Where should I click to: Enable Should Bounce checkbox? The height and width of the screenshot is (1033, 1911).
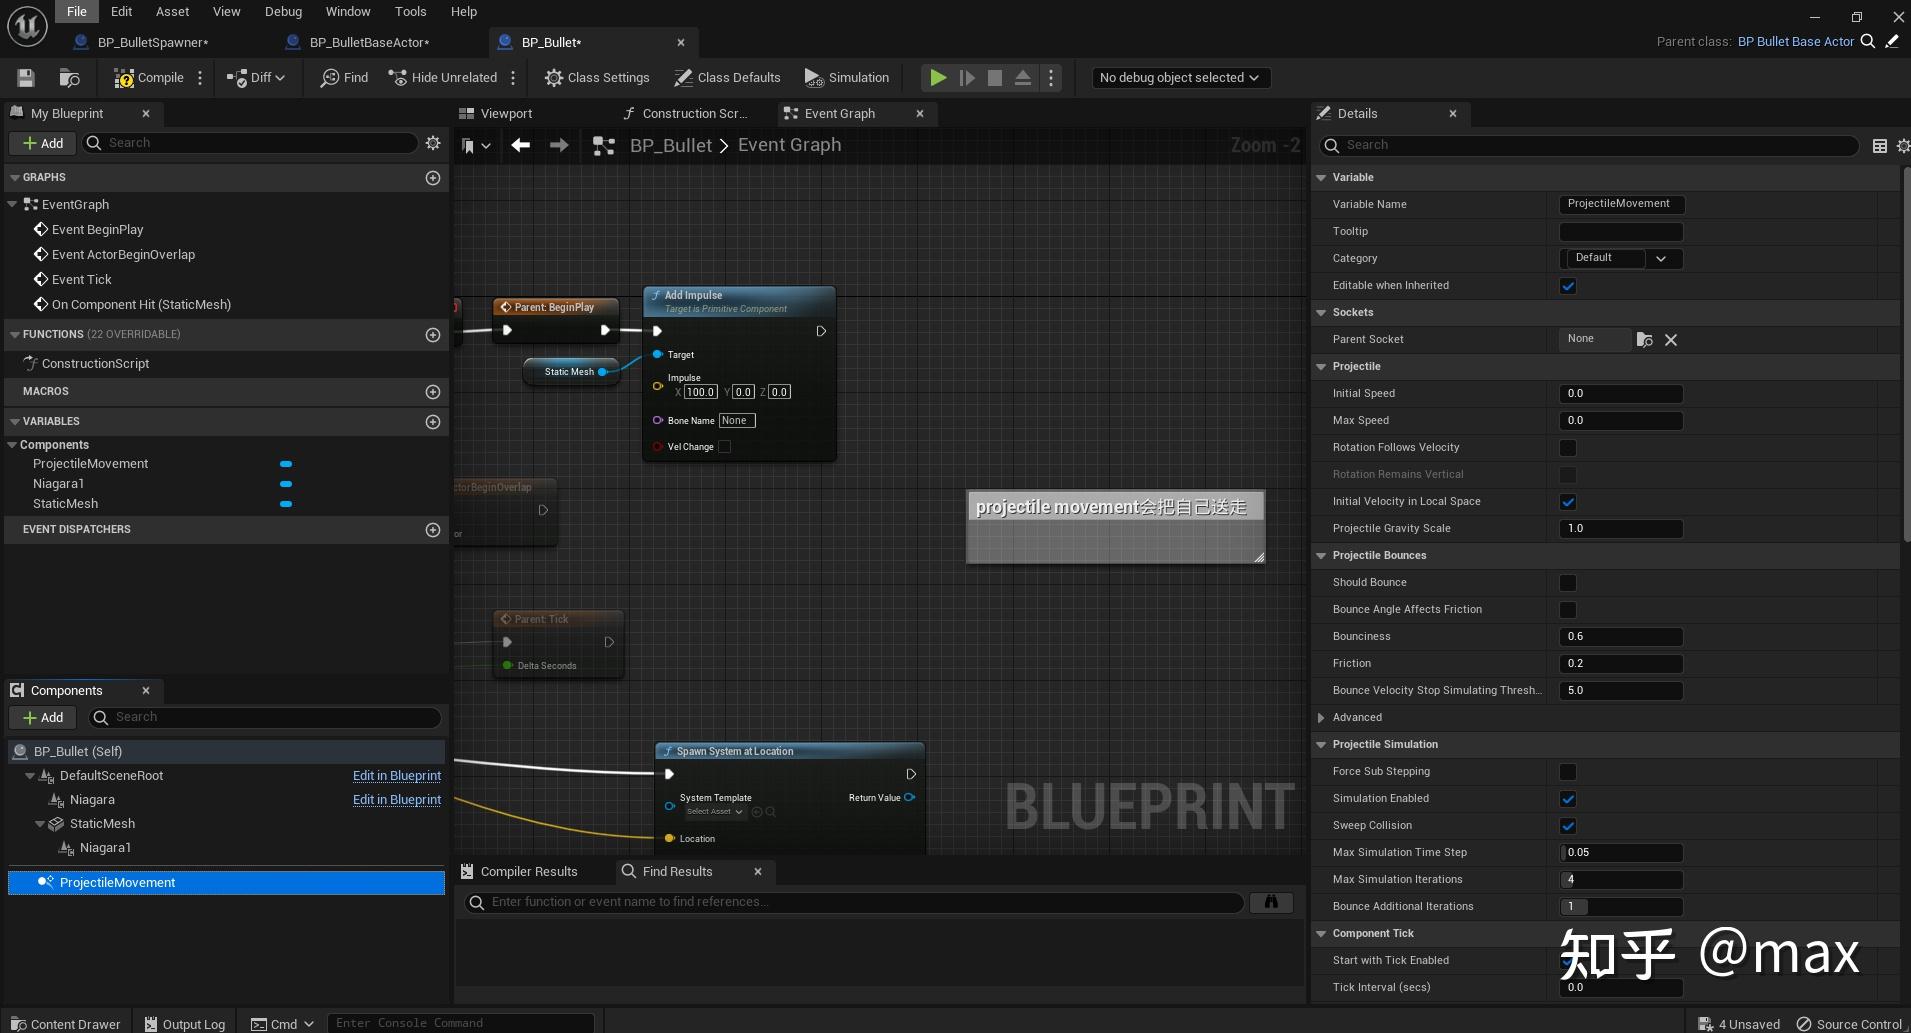coord(1568,583)
